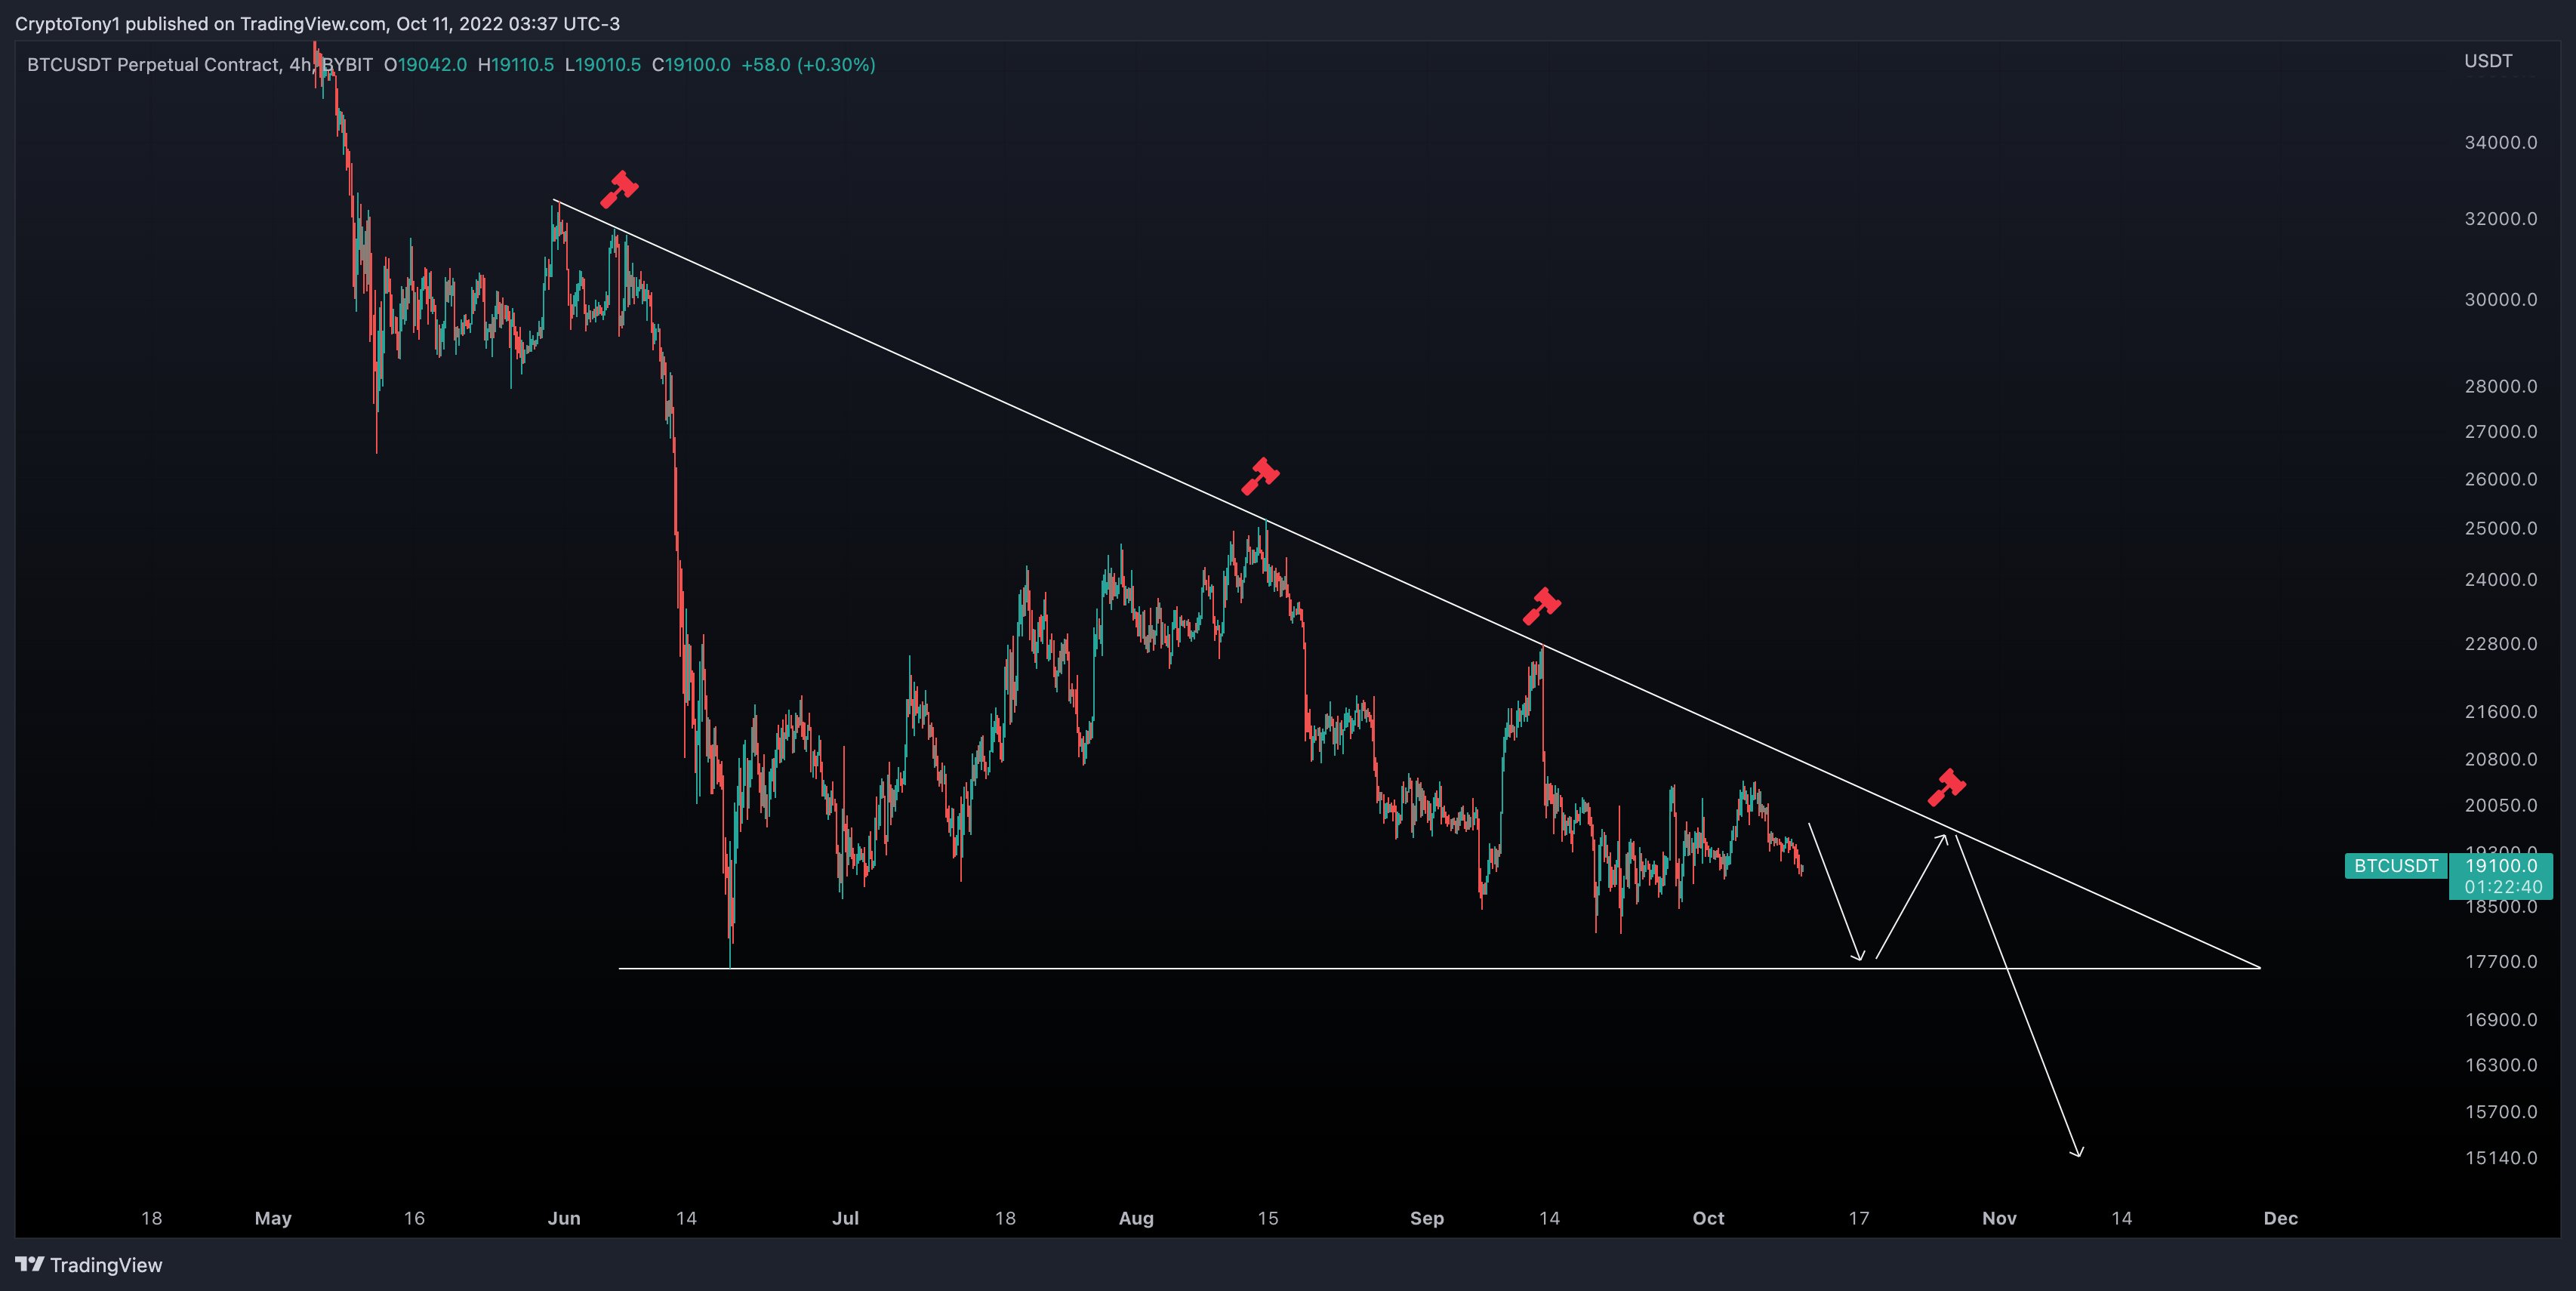The width and height of the screenshot is (2576, 1291).
Task: Click the arrowhead pointing to the 17700 support line
Action: (1859, 954)
